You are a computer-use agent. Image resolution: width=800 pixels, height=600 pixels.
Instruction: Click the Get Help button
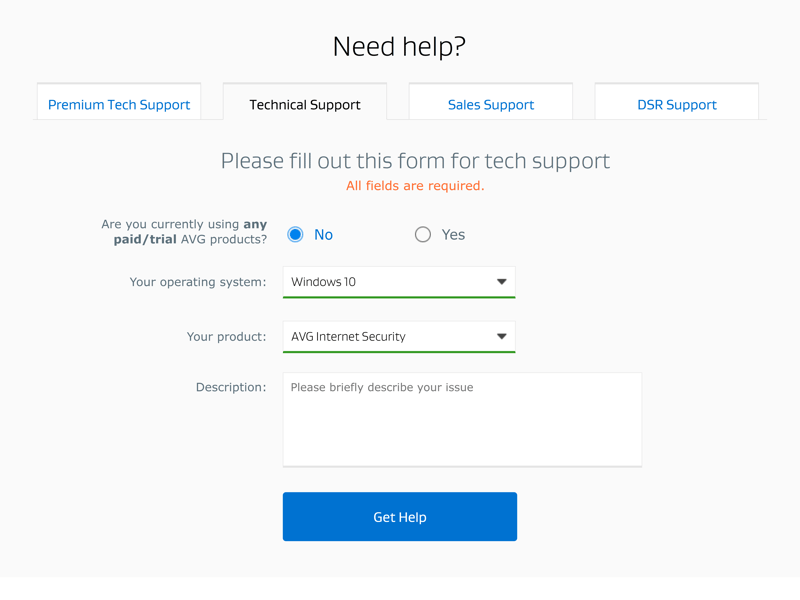pyautogui.click(x=400, y=517)
